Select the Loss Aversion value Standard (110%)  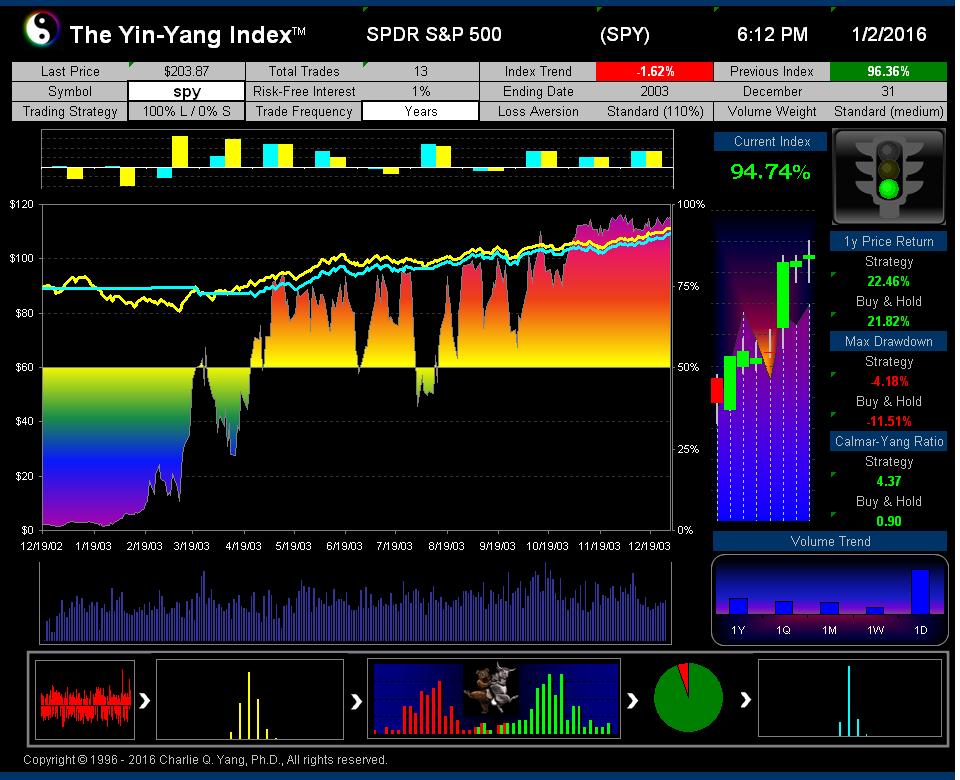pos(655,111)
